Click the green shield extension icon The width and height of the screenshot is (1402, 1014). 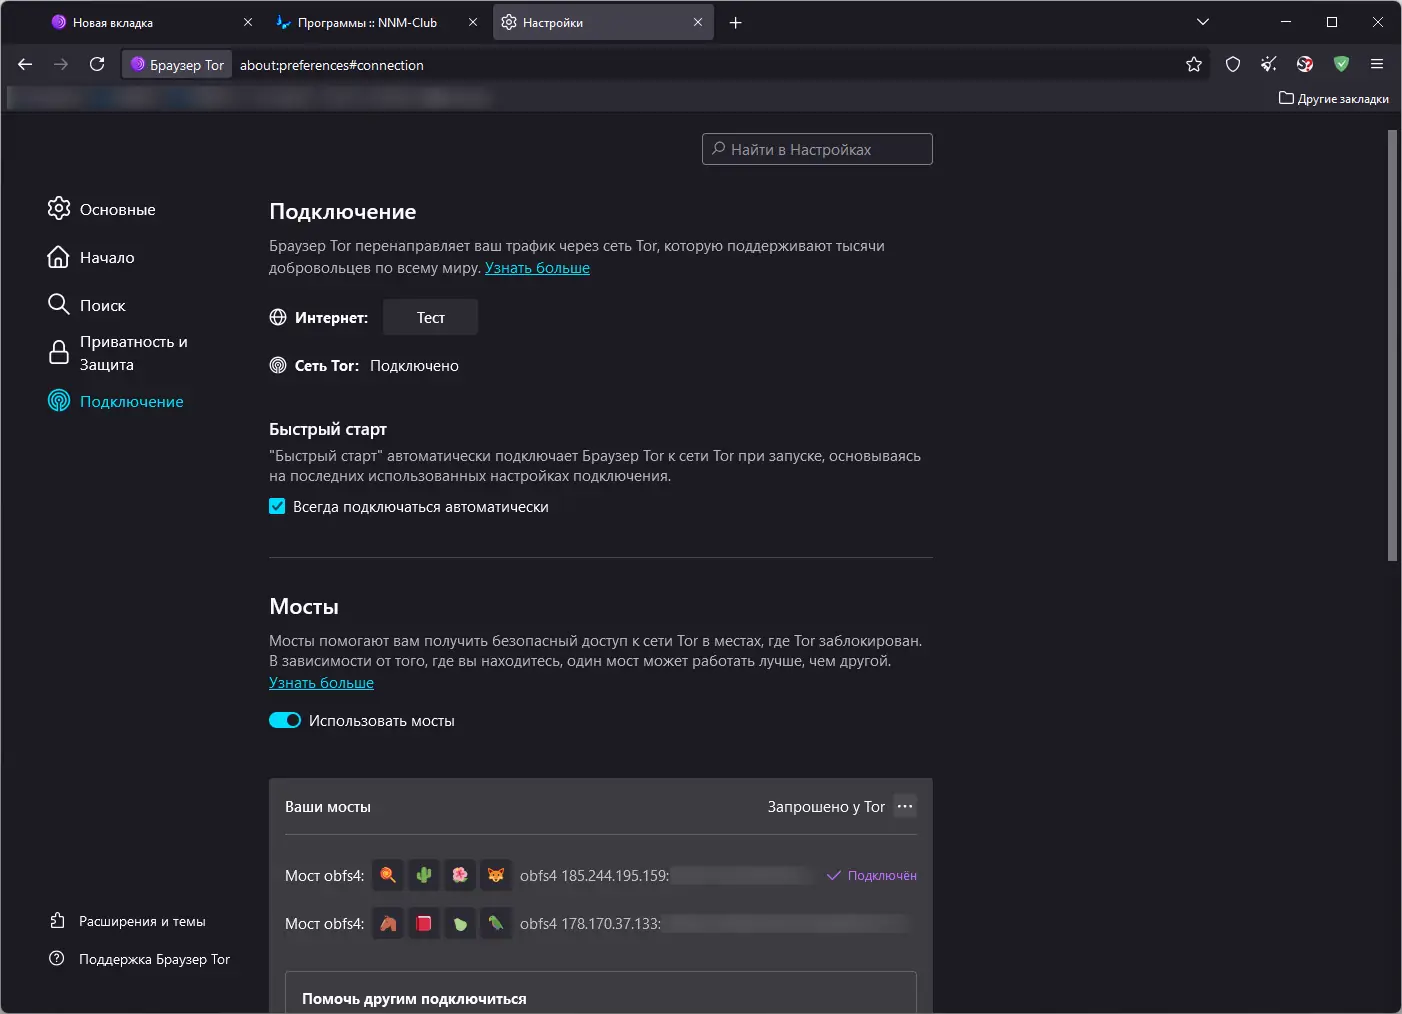coord(1341,64)
